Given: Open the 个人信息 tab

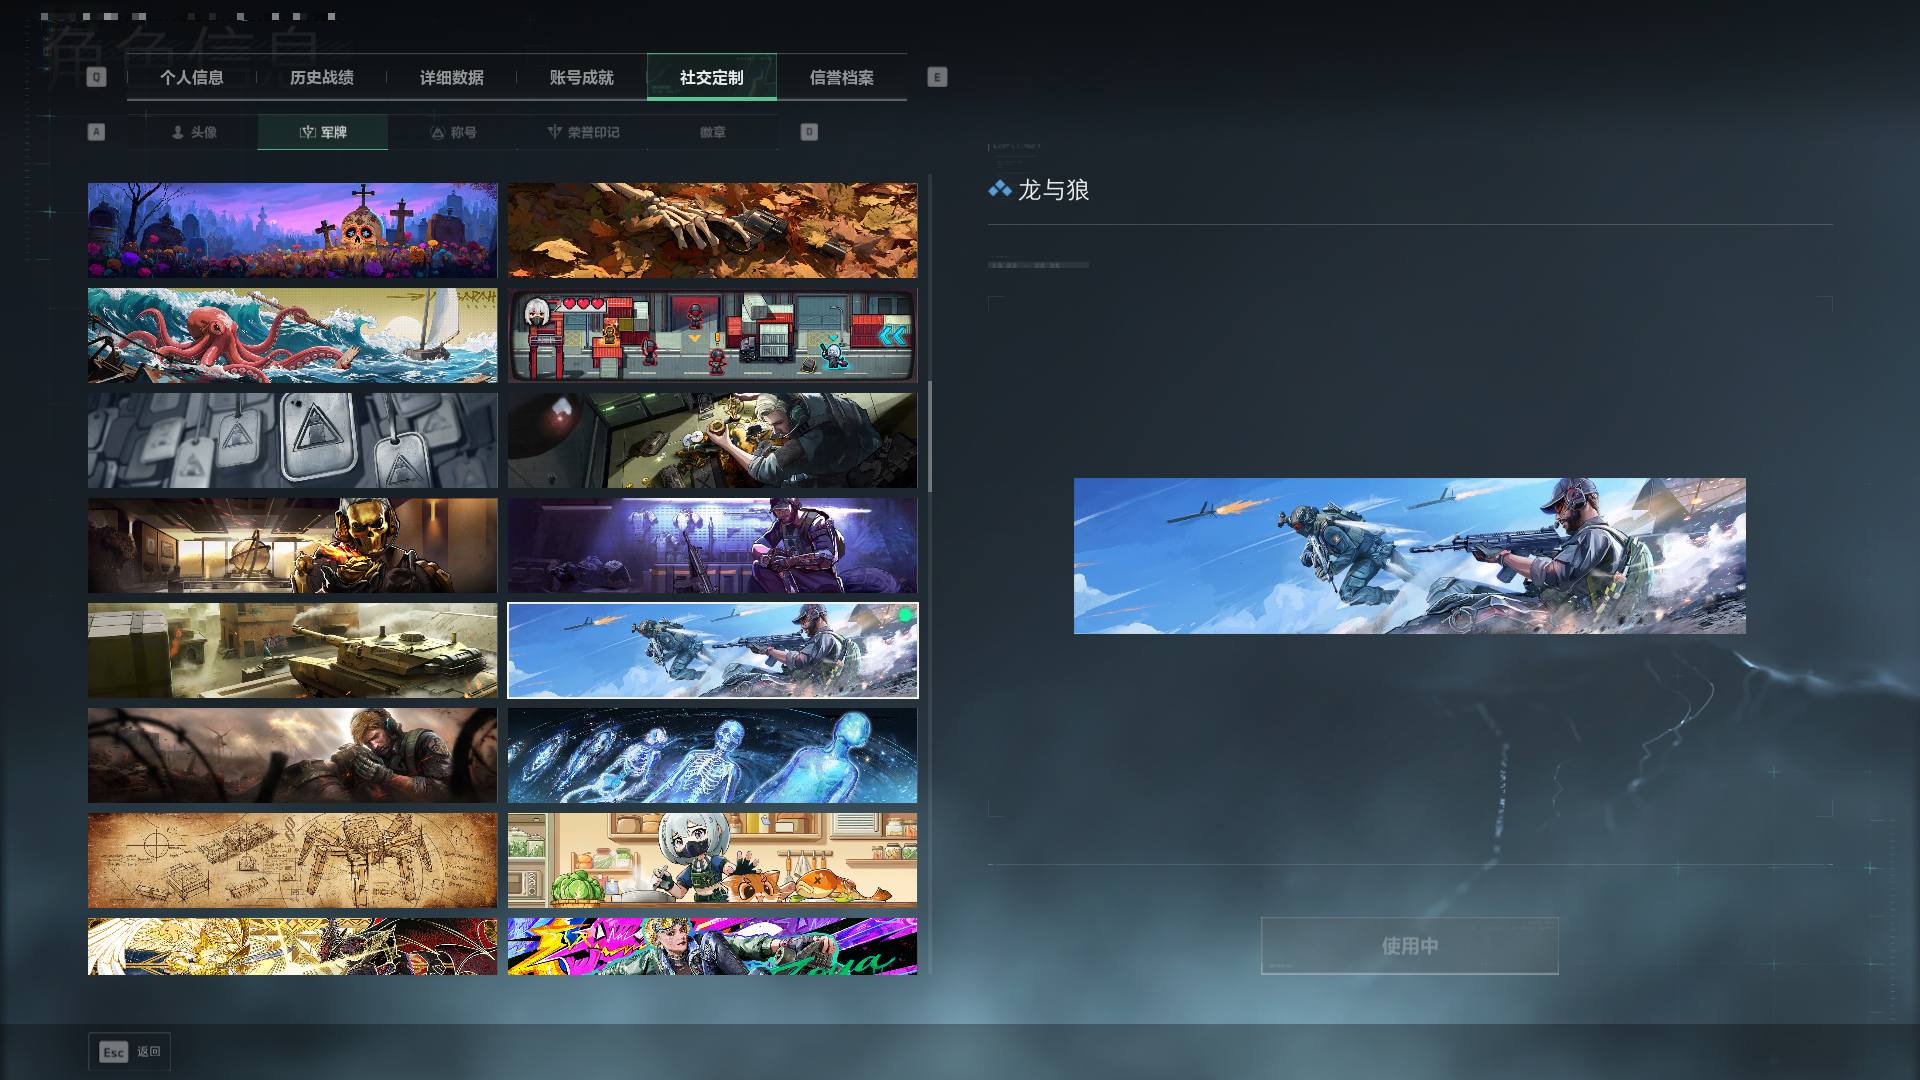Looking at the screenshot, I should (191, 77).
